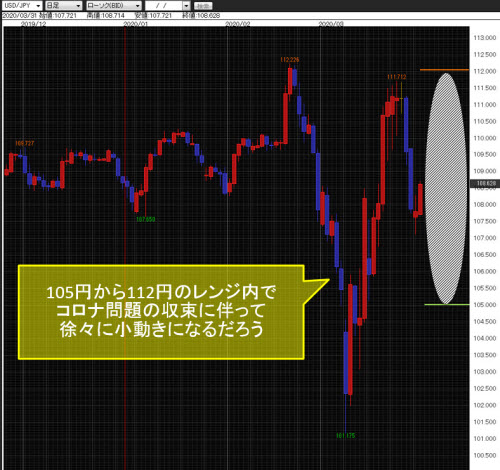The image size is (500, 470).
Task: Click the date input field
Action: (x=164, y=6)
